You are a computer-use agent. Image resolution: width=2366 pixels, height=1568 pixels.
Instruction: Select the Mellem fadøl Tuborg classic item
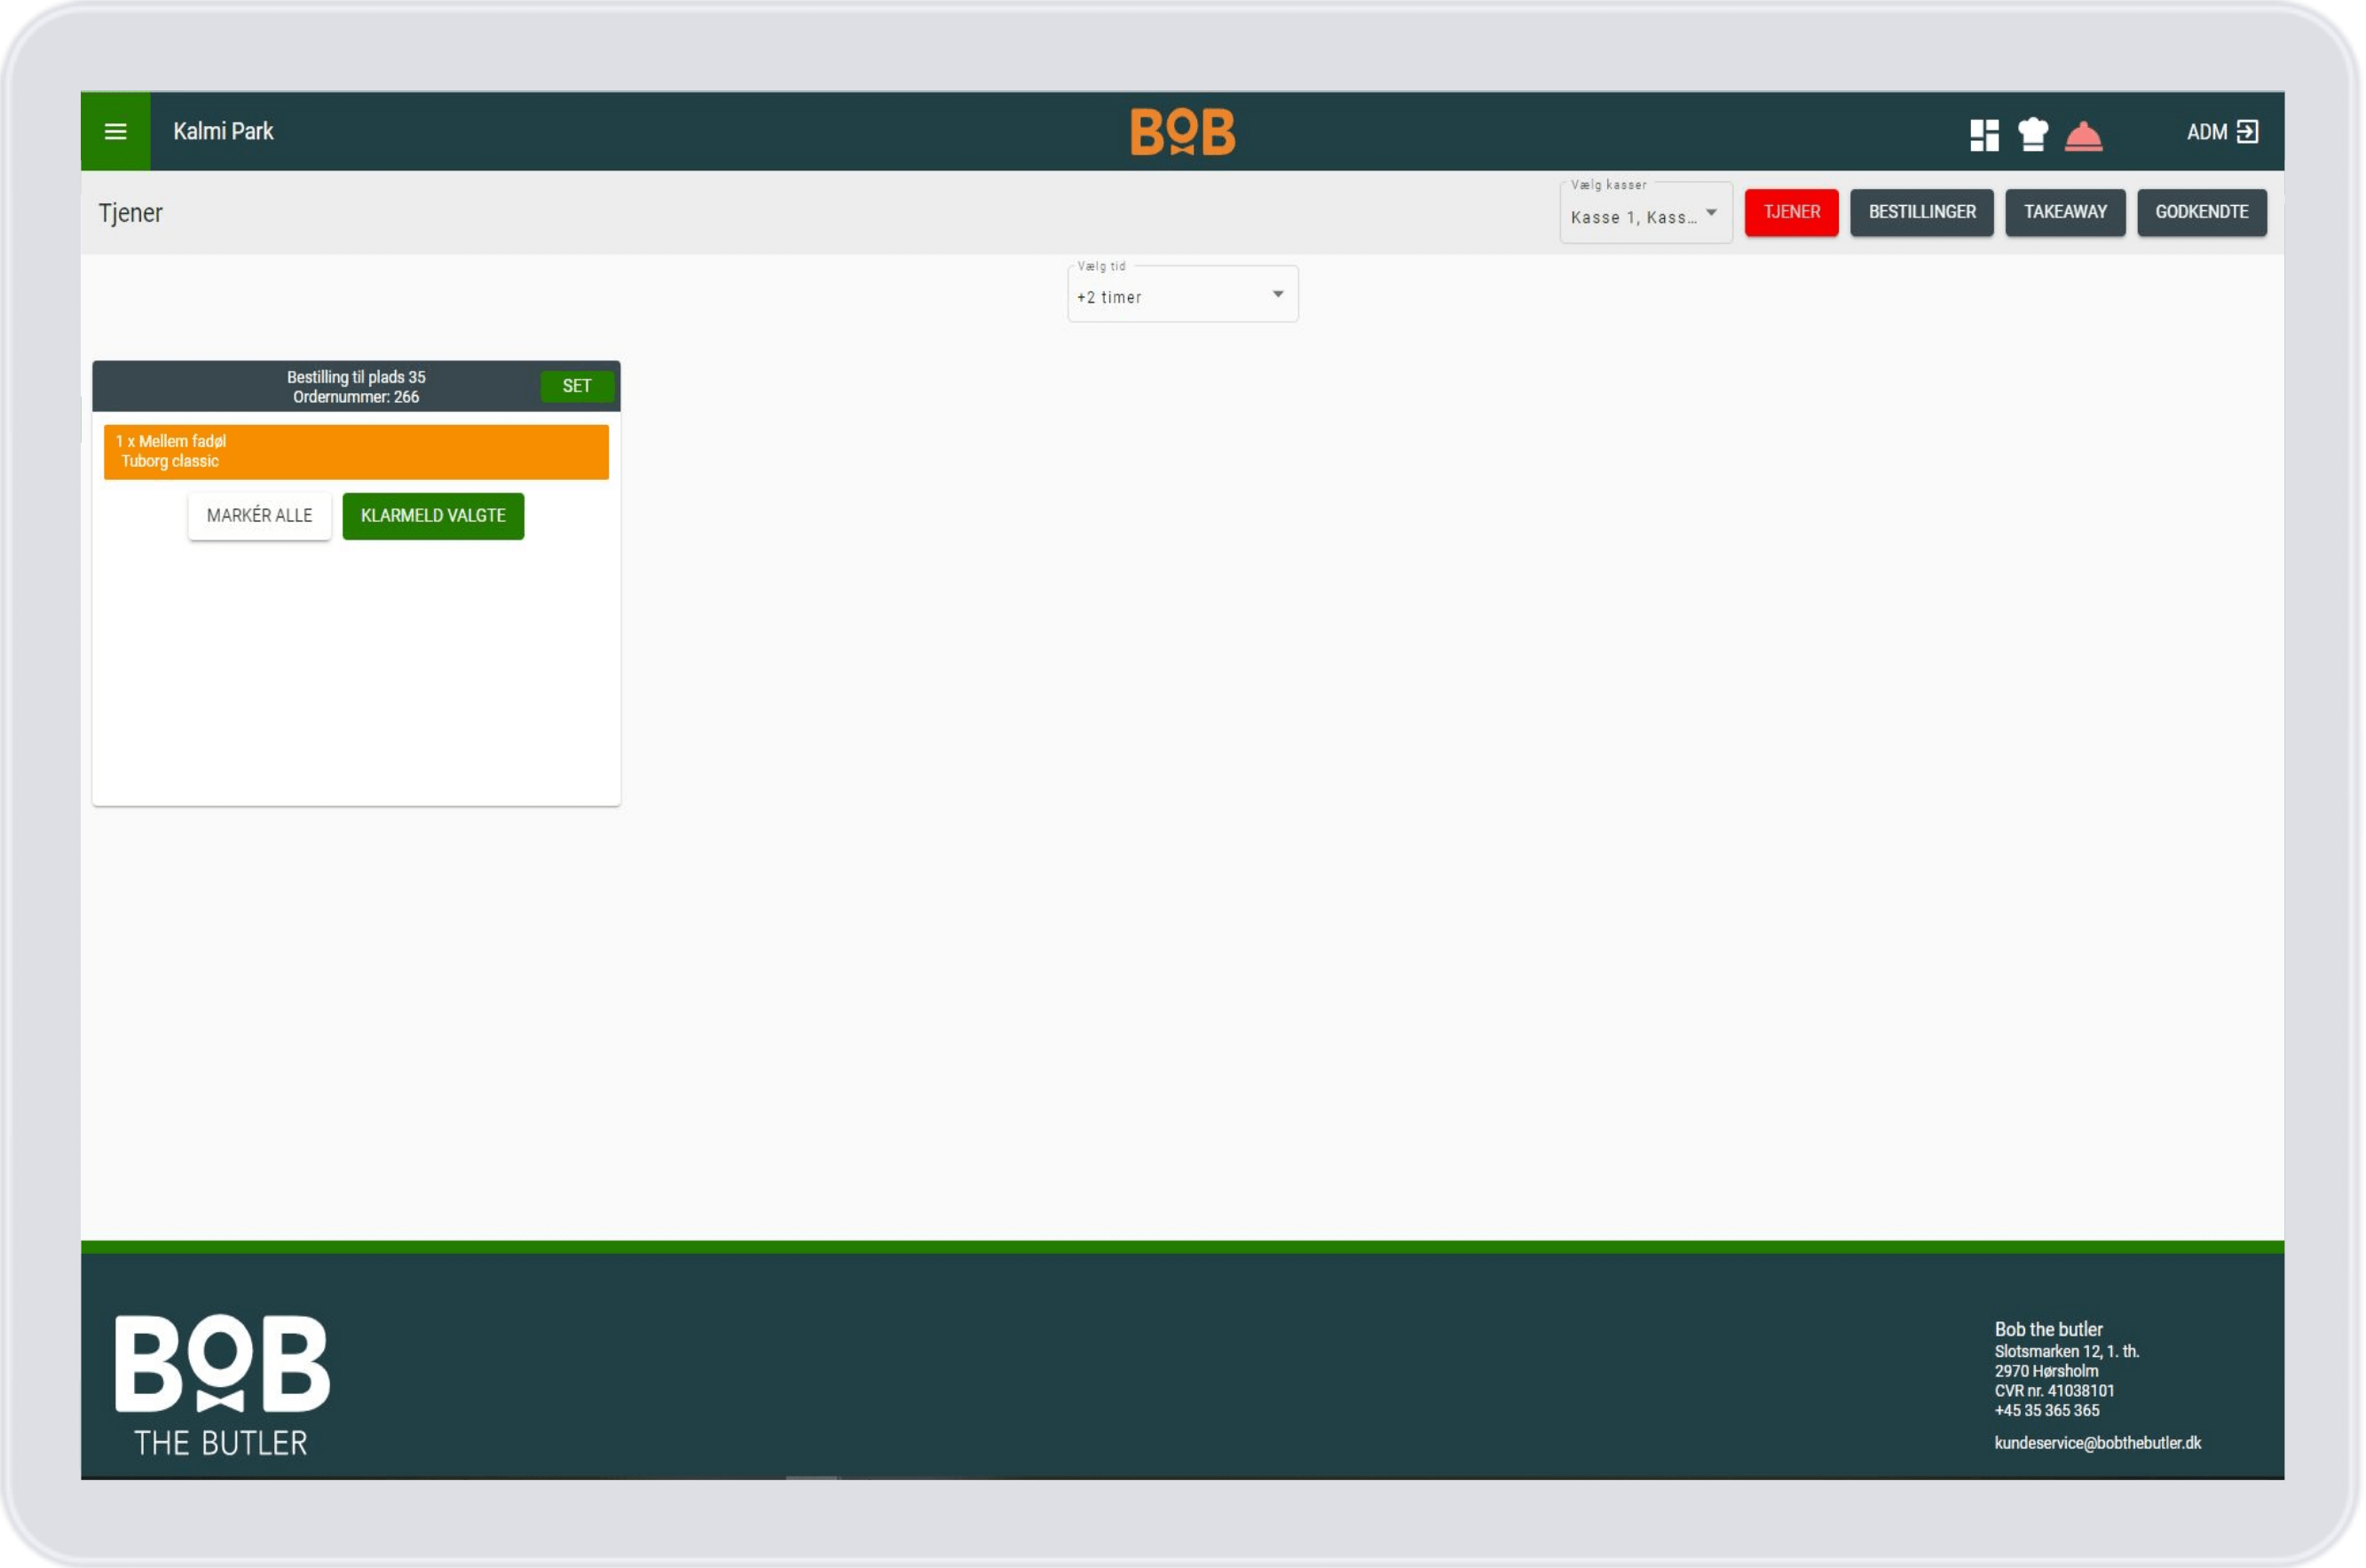[x=356, y=452]
